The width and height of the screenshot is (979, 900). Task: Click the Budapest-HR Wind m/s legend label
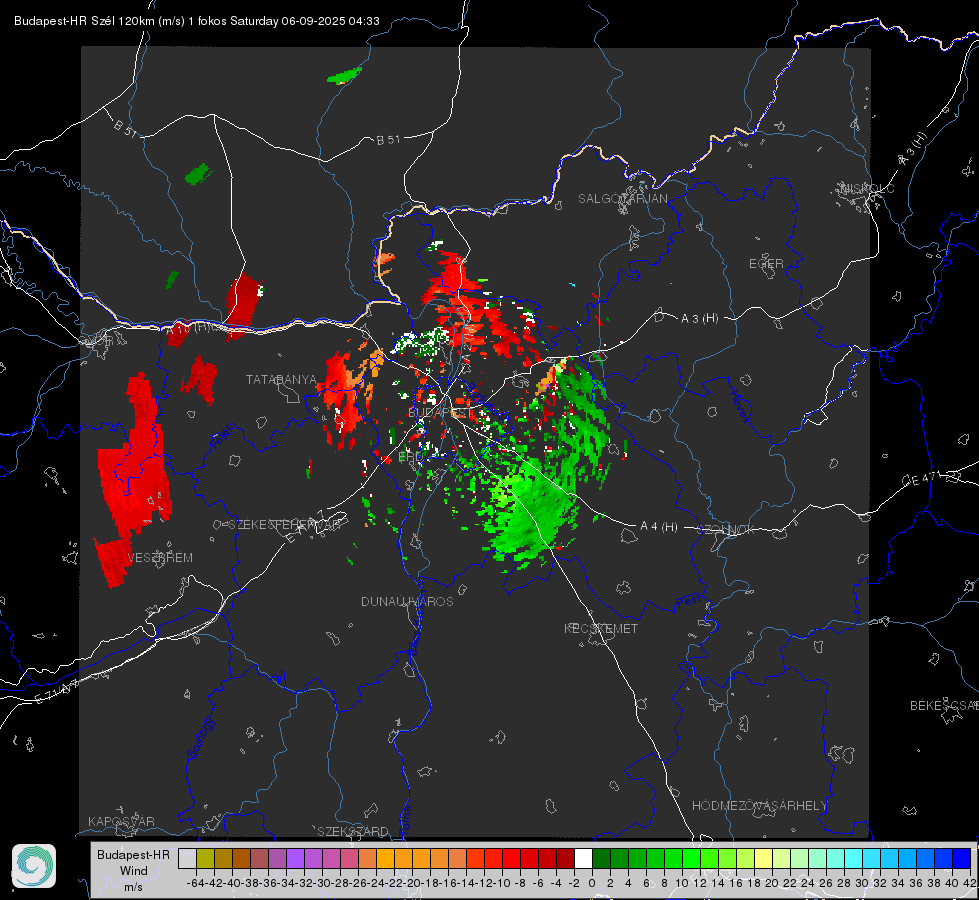click(x=133, y=870)
